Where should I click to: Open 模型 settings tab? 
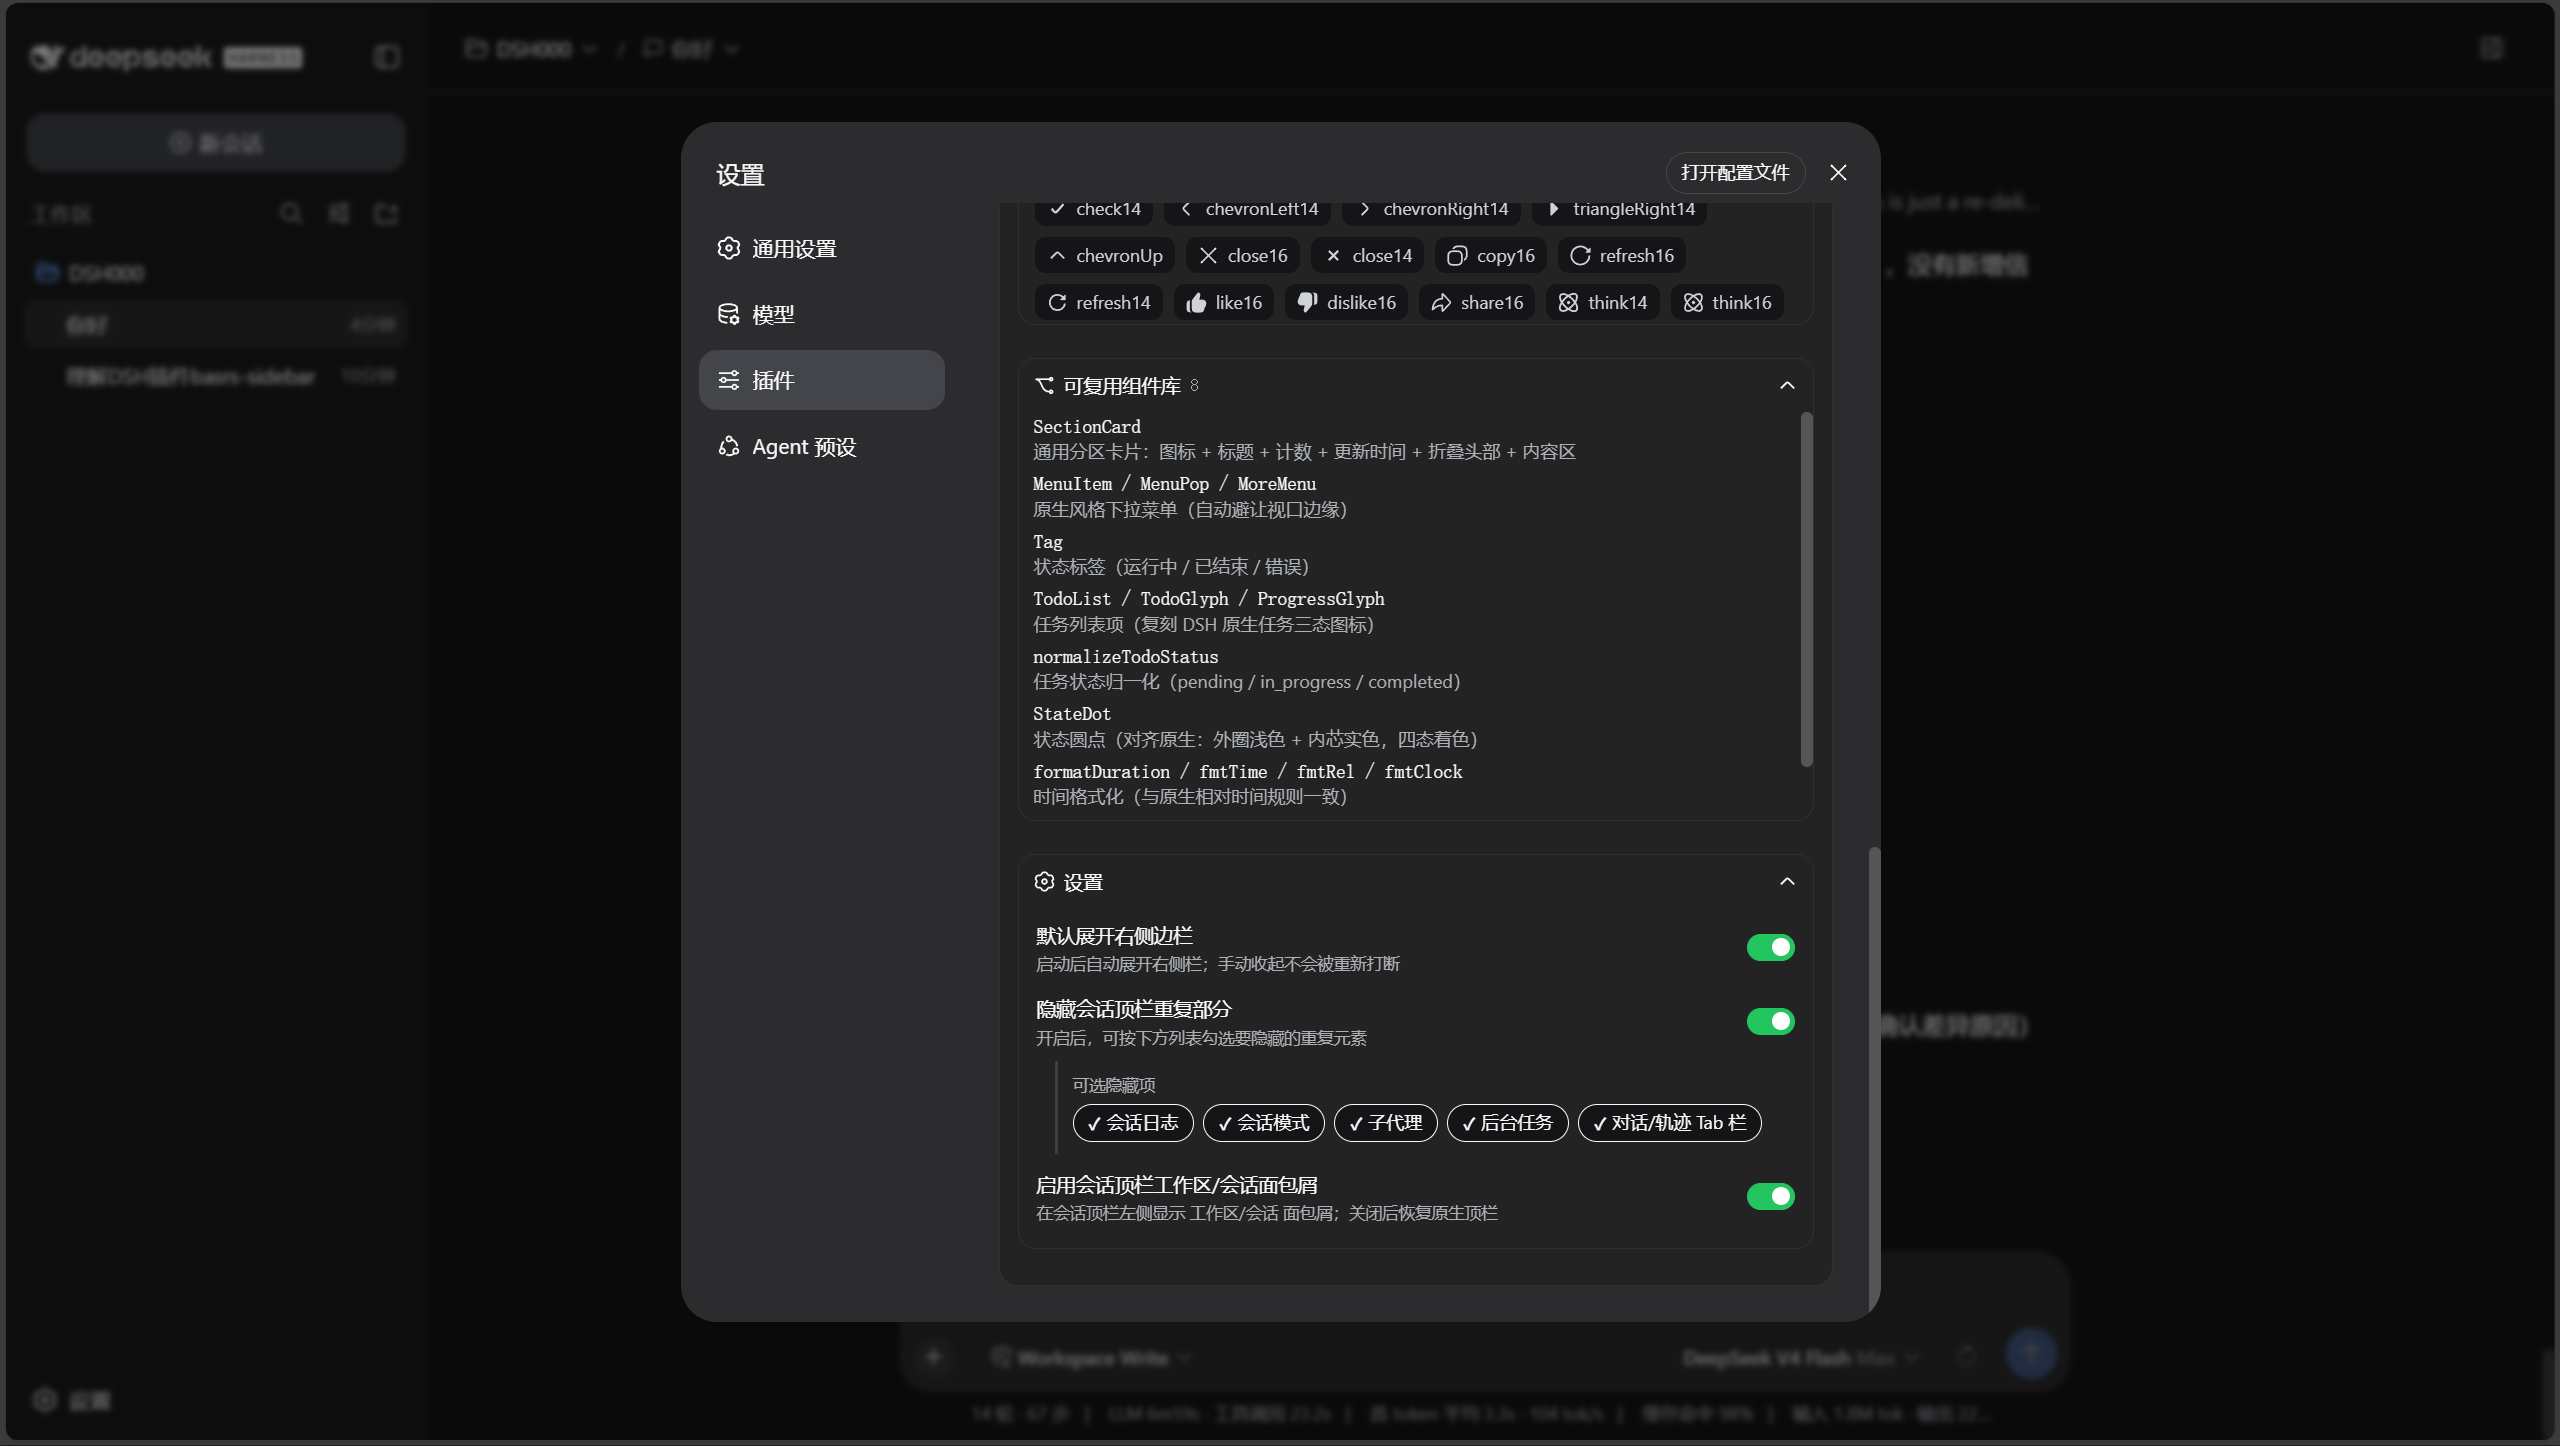click(x=822, y=315)
